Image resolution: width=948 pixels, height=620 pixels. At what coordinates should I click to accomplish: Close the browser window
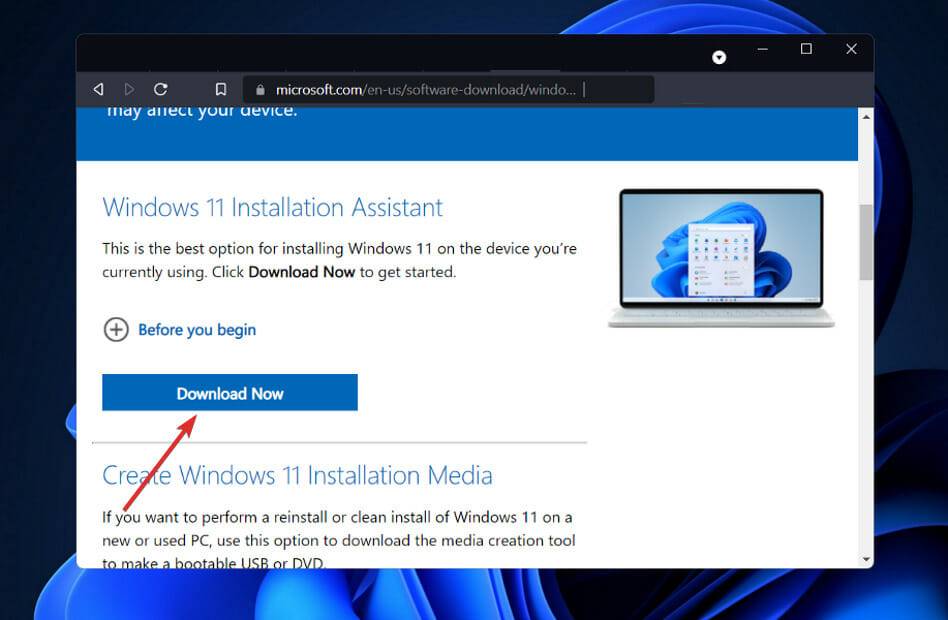coord(851,48)
